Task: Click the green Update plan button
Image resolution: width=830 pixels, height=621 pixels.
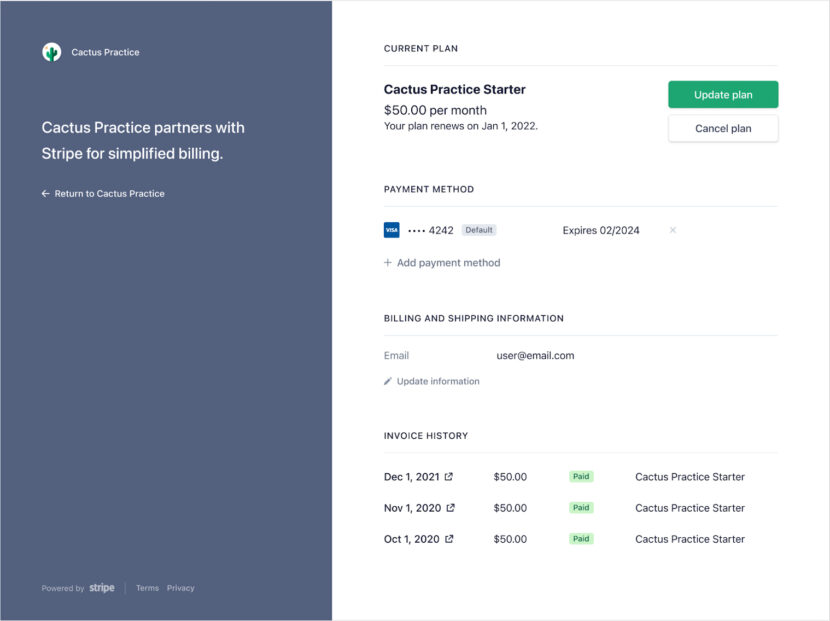Action: (x=722, y=94)
